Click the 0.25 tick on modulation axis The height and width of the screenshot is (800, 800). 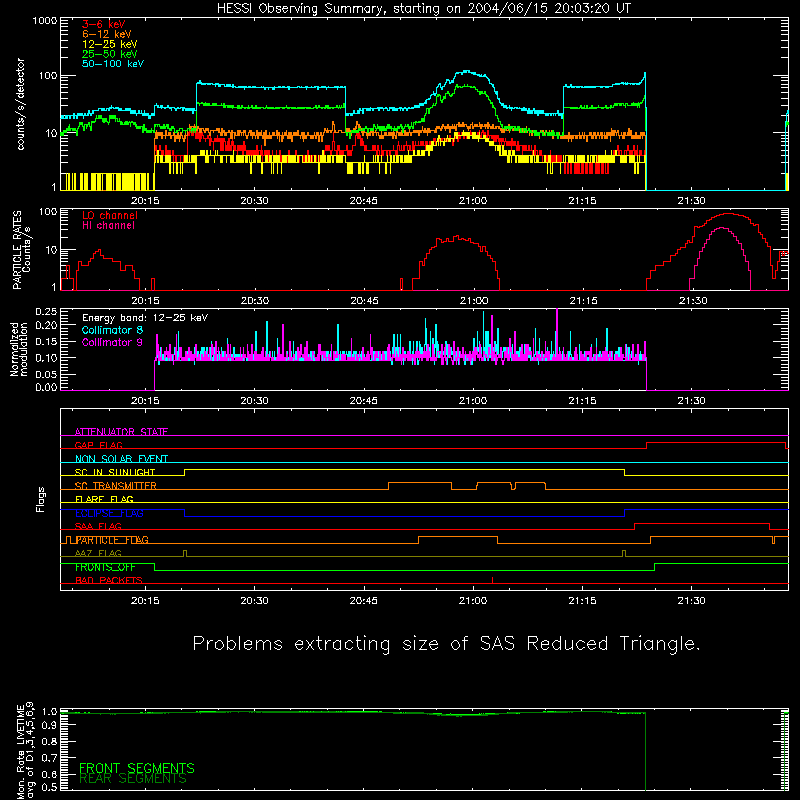tap(46, 312)
